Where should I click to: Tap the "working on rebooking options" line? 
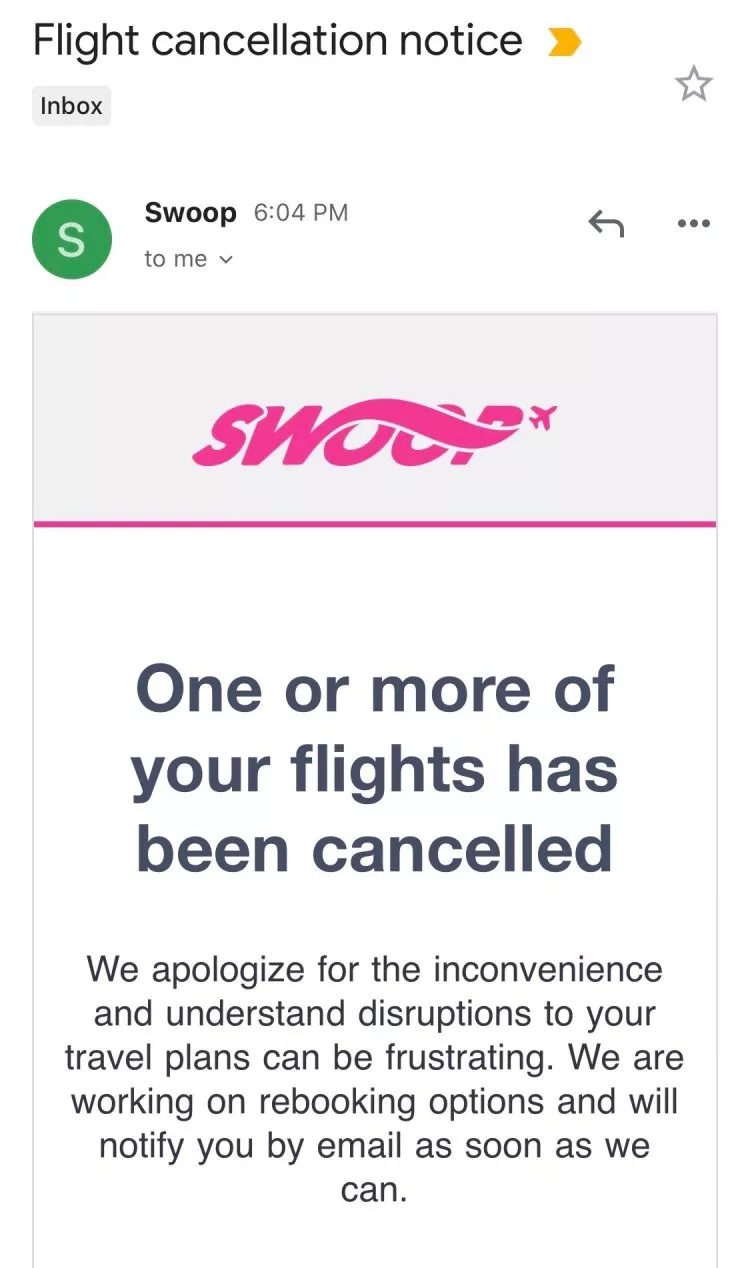coord(375,1101)
